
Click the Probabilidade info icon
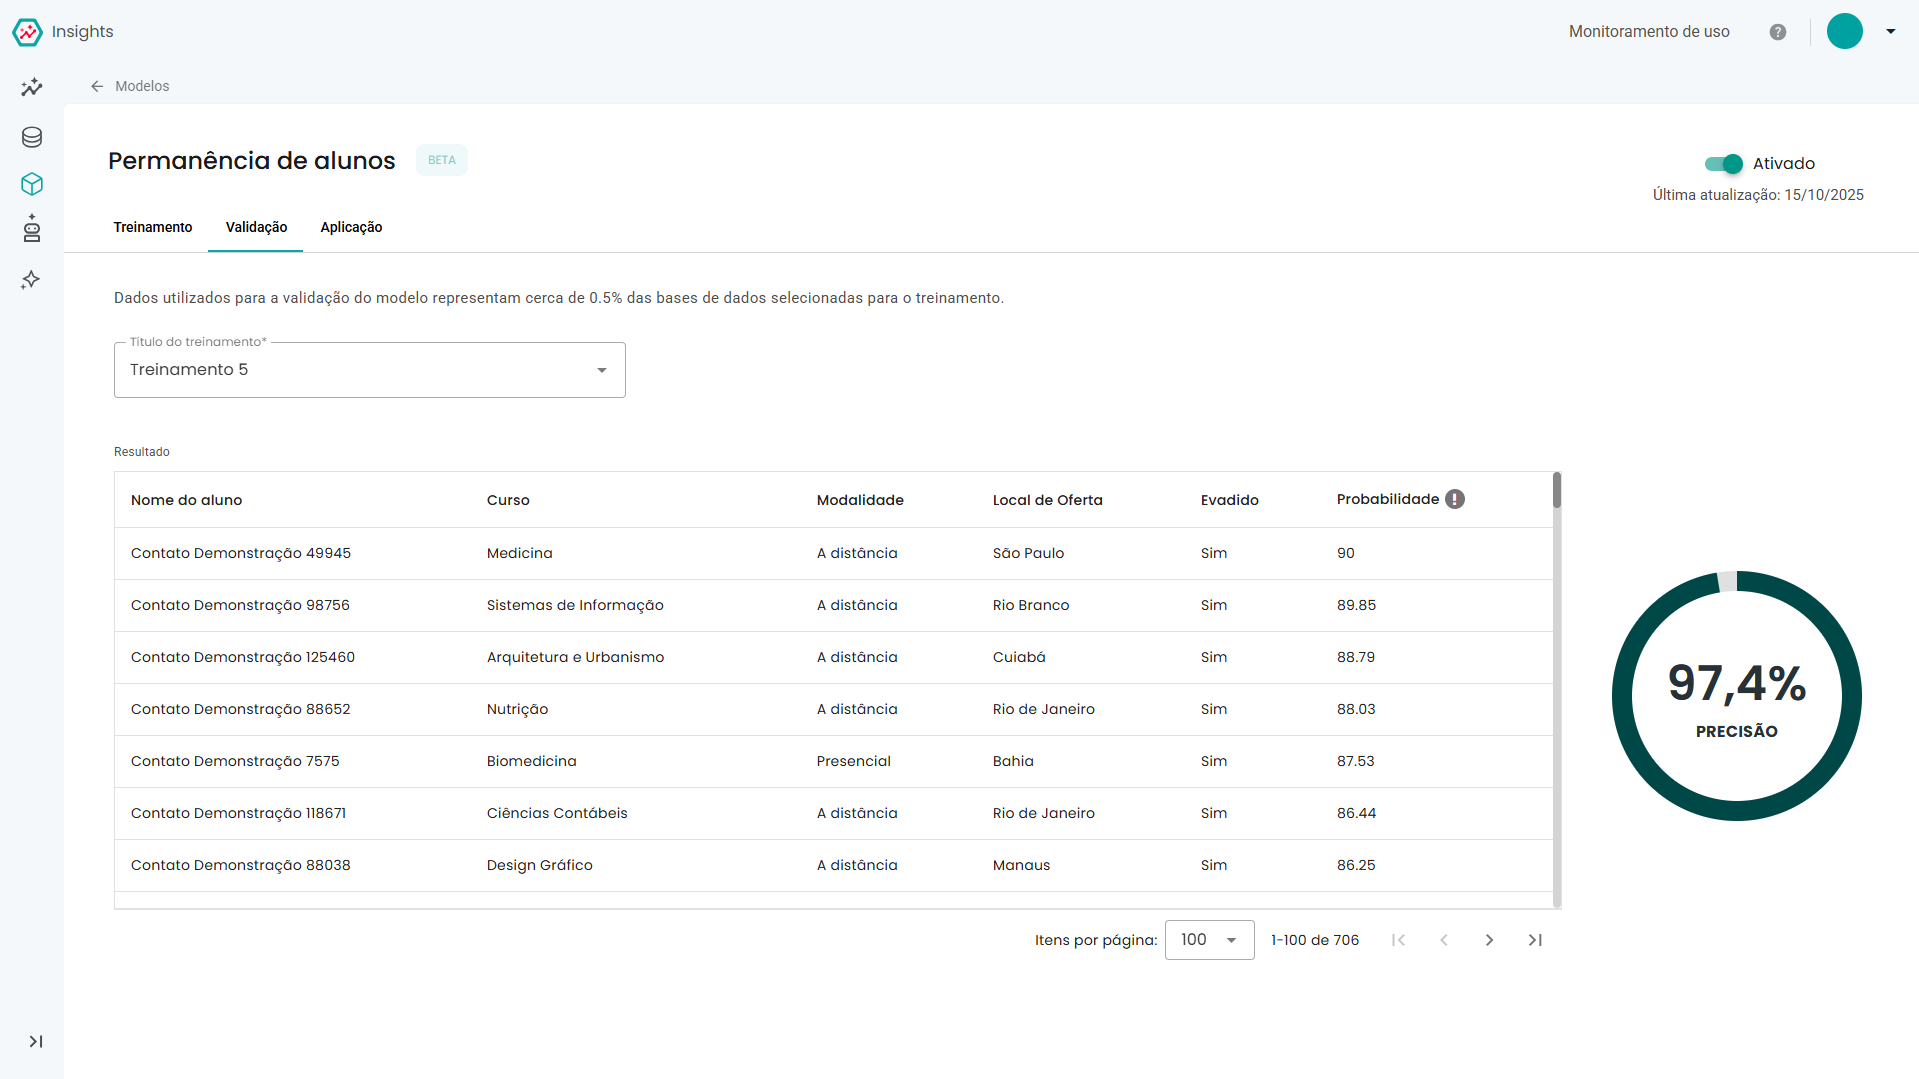click(x=1455, y=499)
